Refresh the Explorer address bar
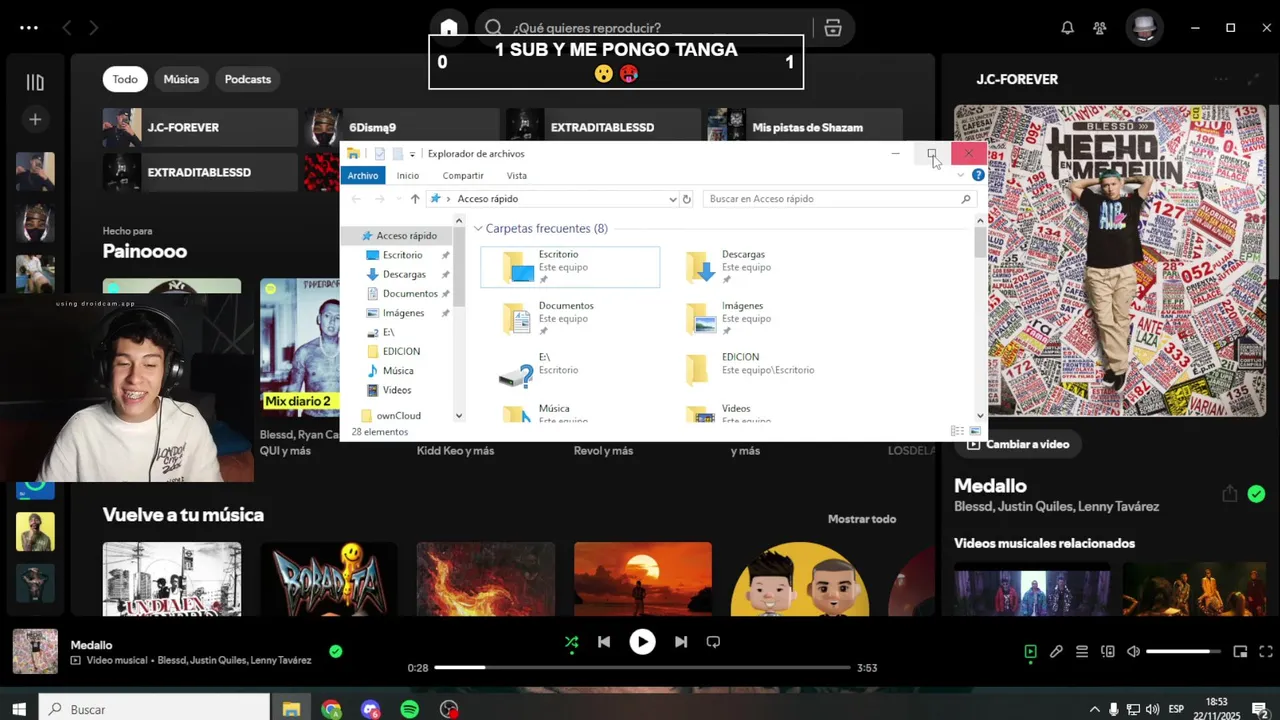This screenshot has width=1280, height=720. coord(686,199)
